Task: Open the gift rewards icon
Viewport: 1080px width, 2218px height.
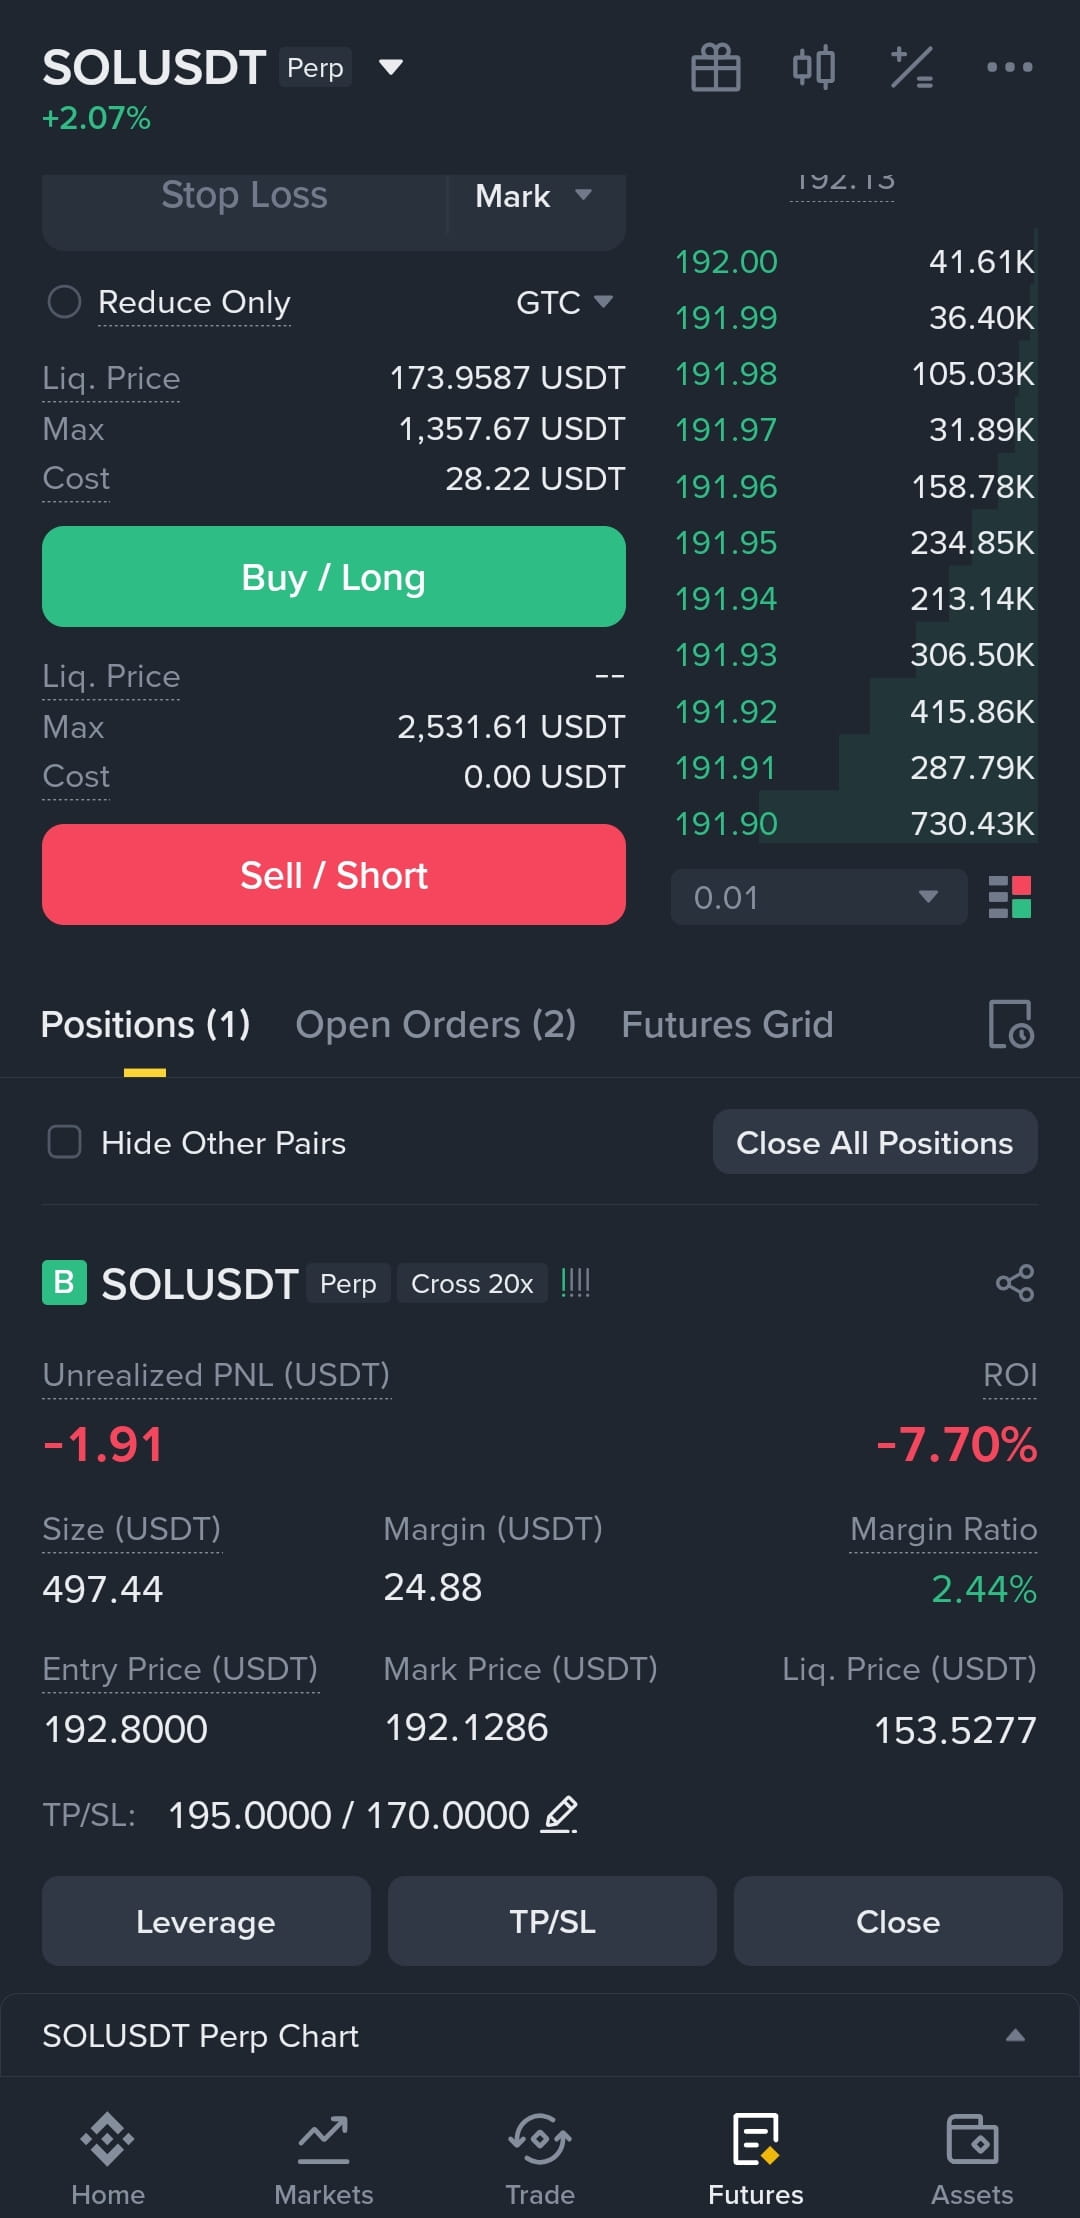Action: [716, 68]
